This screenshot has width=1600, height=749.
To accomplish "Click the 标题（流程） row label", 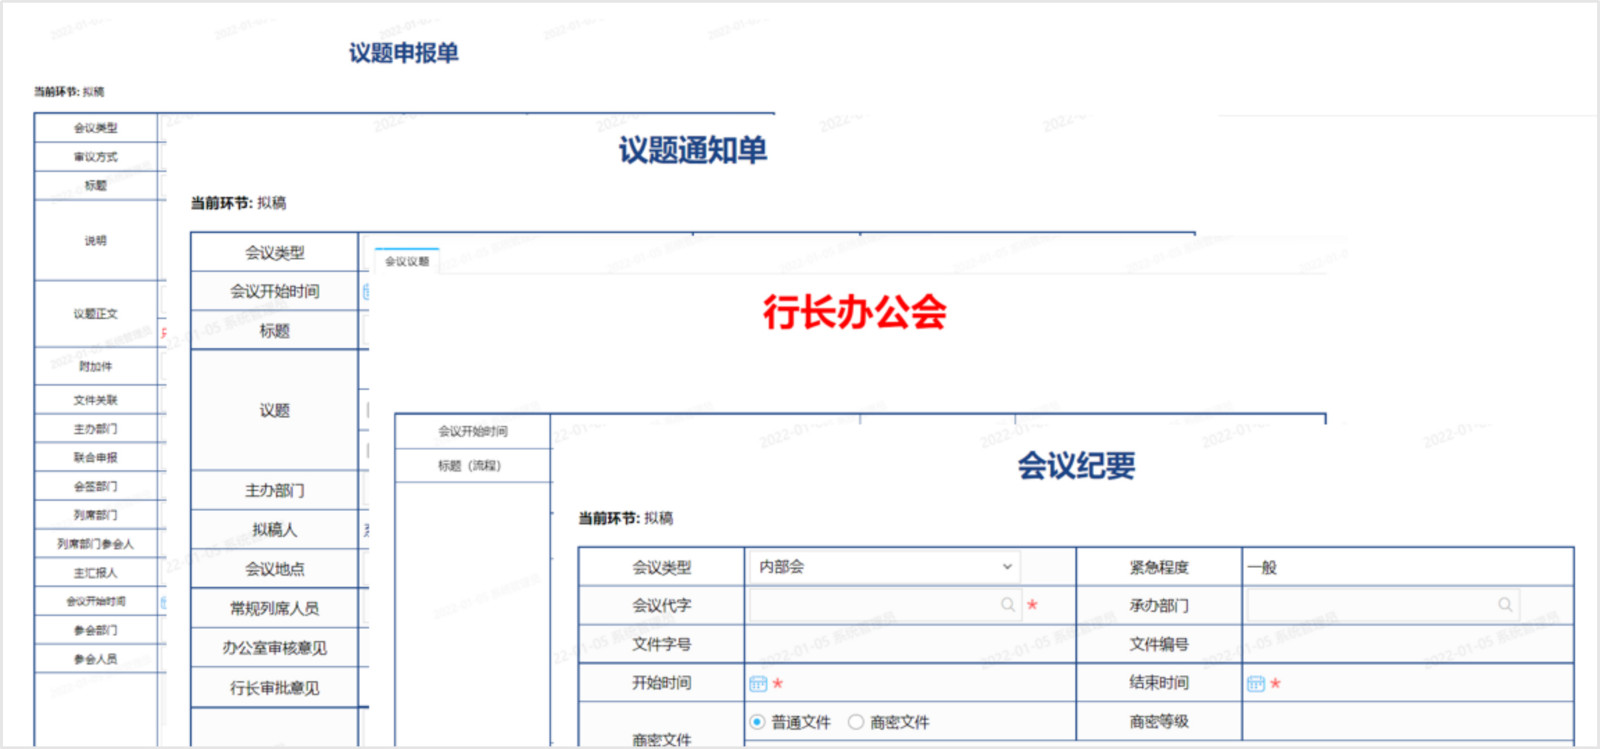I will pos(470,466).
